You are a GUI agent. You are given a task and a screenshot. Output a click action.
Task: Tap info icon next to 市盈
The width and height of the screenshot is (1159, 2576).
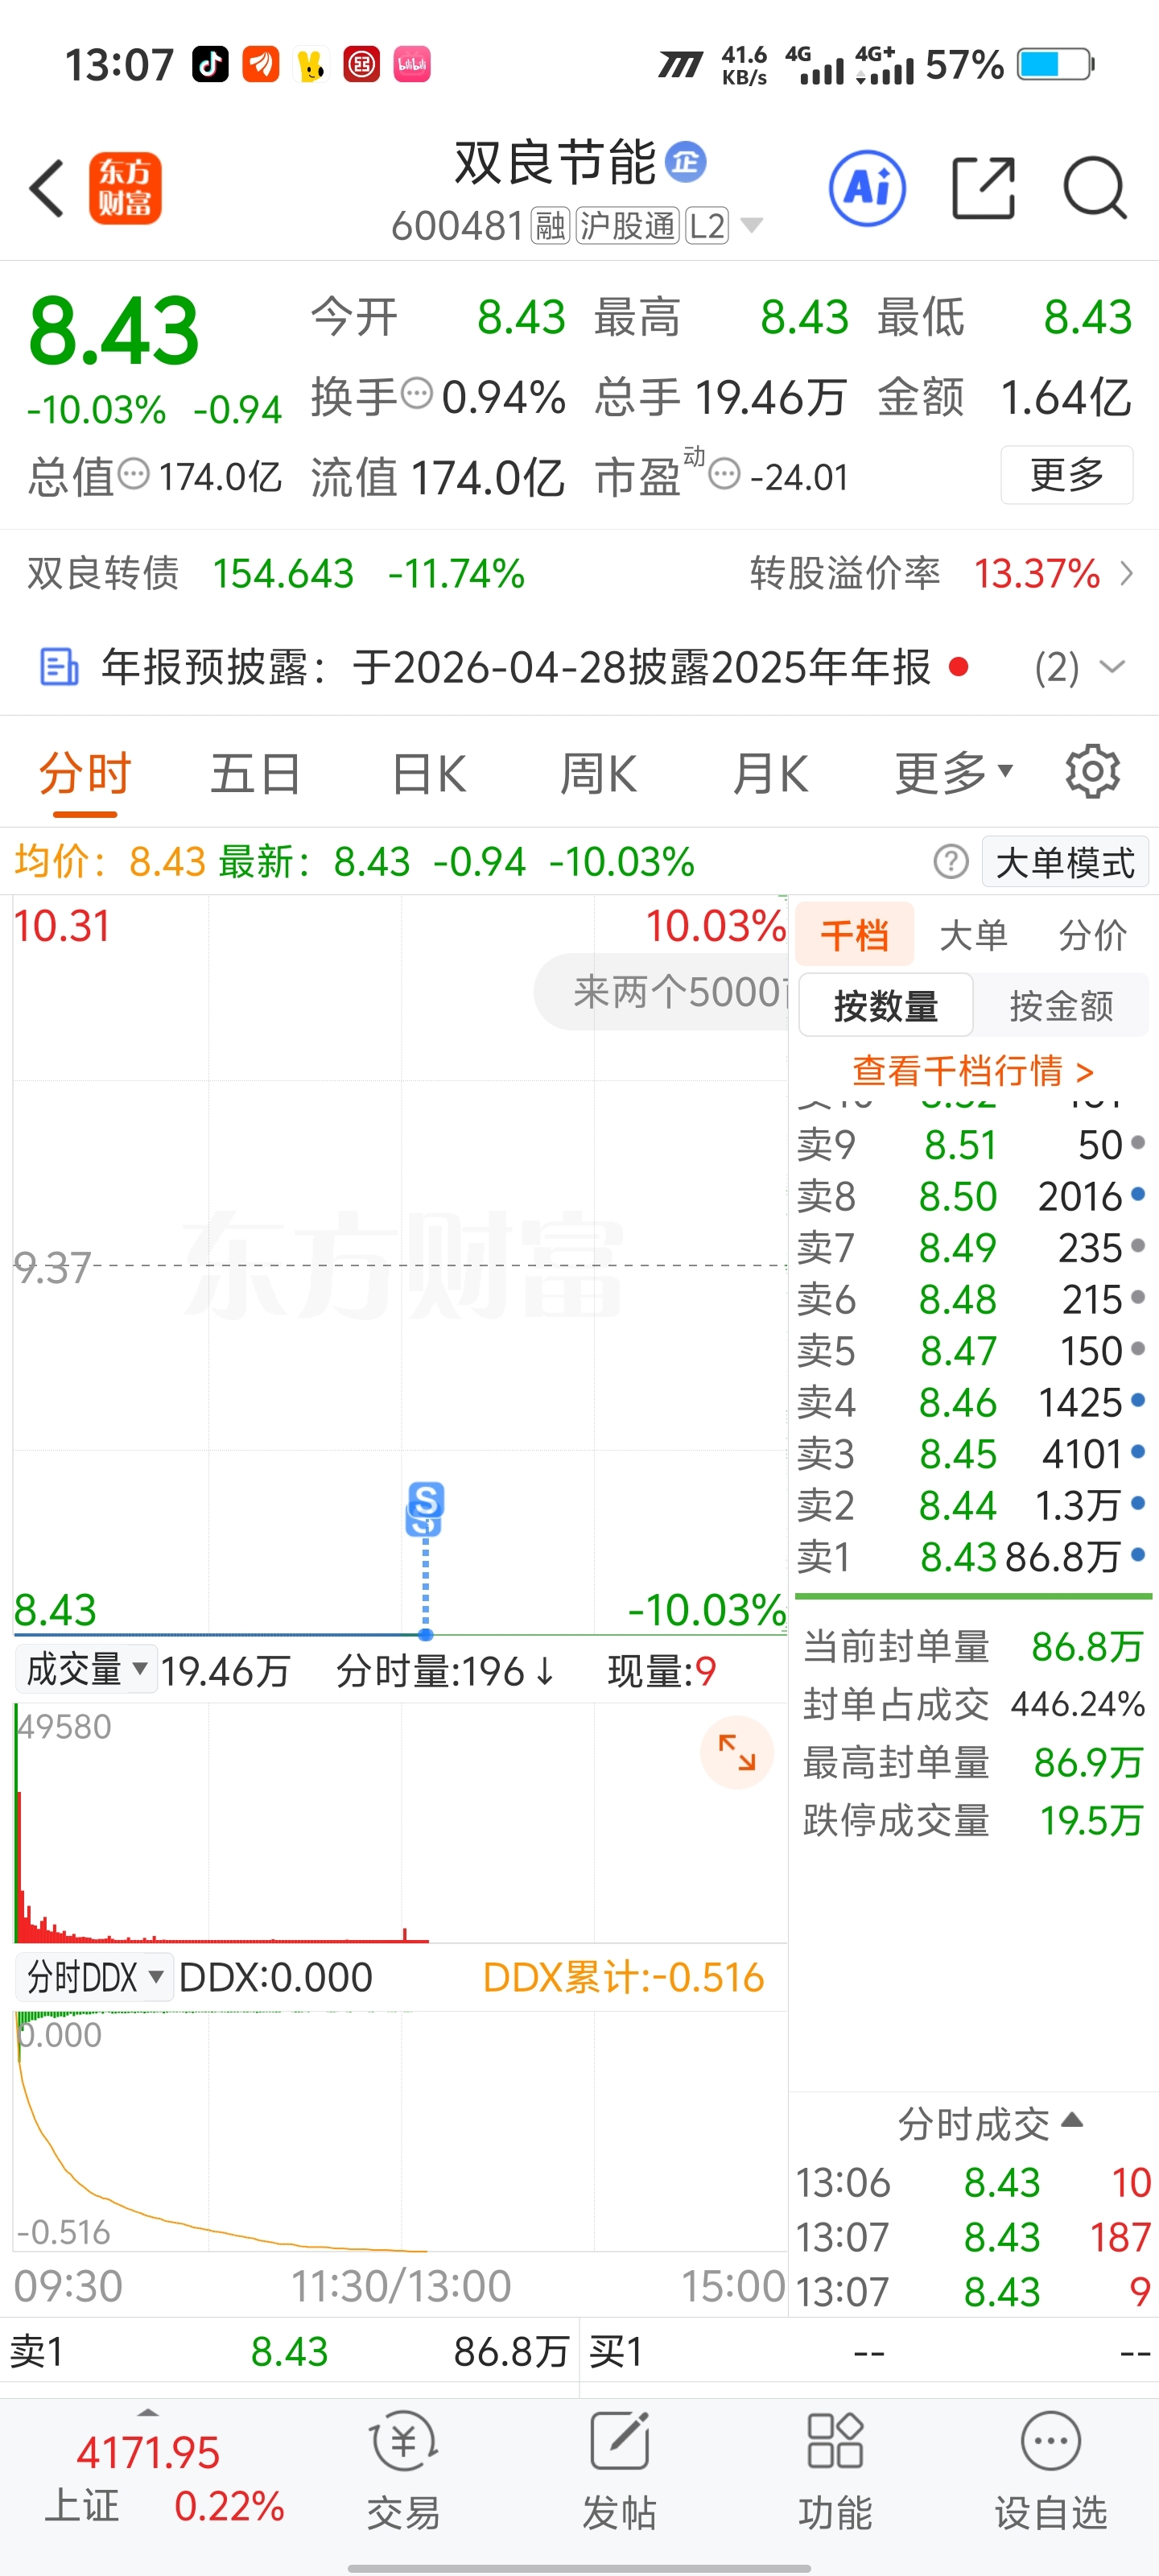click(x=724, y=473)
